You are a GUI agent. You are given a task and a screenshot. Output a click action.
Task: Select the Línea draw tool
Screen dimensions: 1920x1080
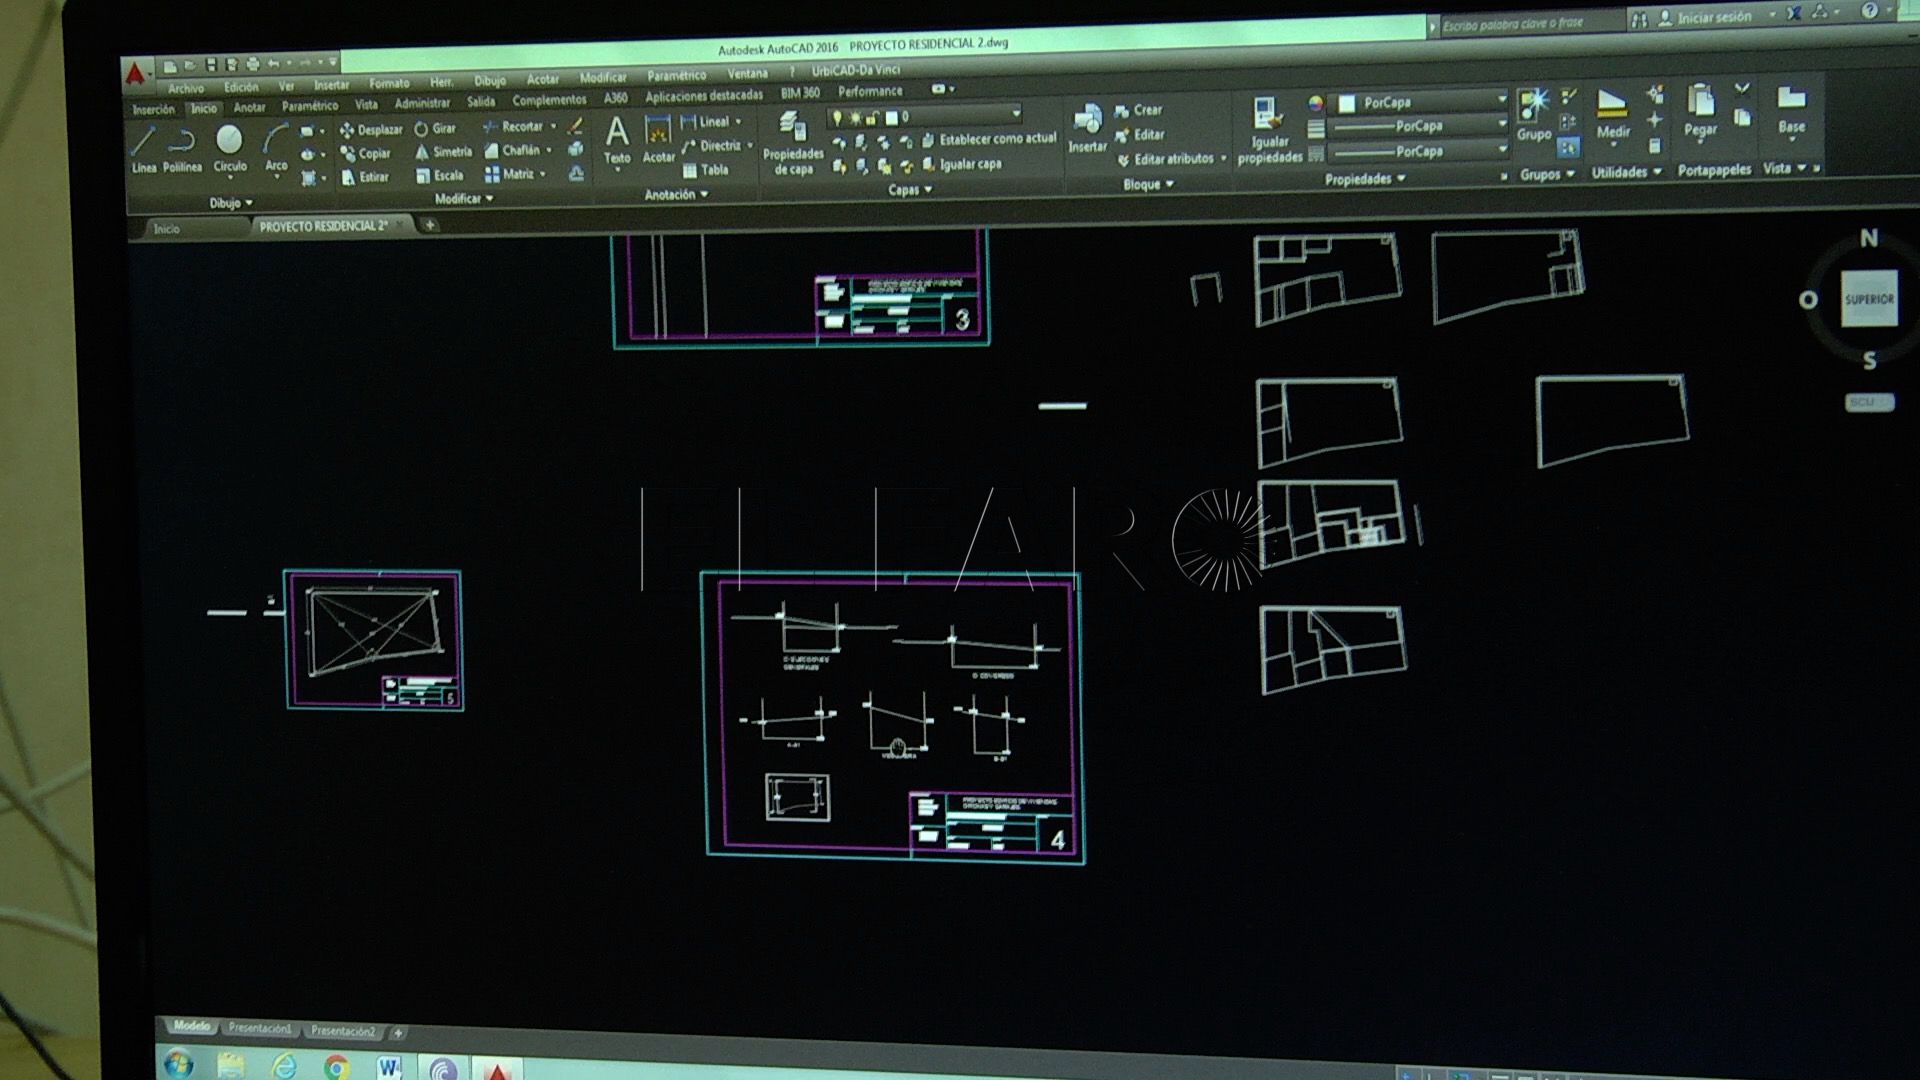pyautogui.click(x=144, y=149)
